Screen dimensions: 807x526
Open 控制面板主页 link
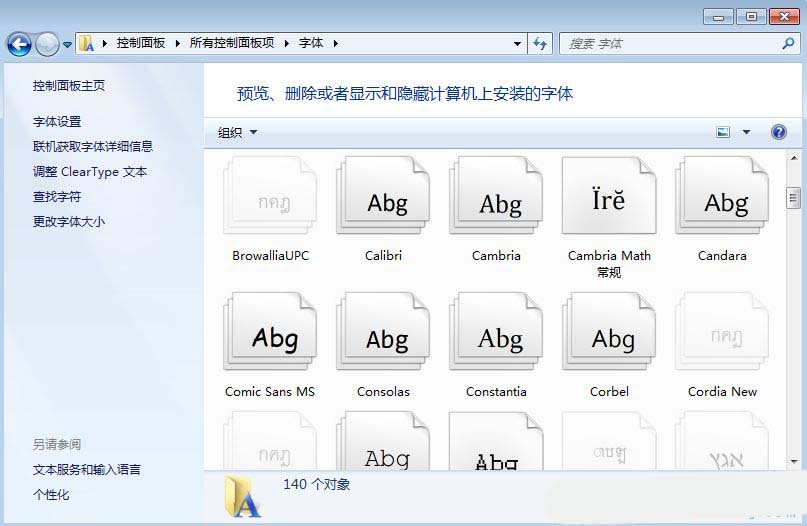[x=68, y=85]
